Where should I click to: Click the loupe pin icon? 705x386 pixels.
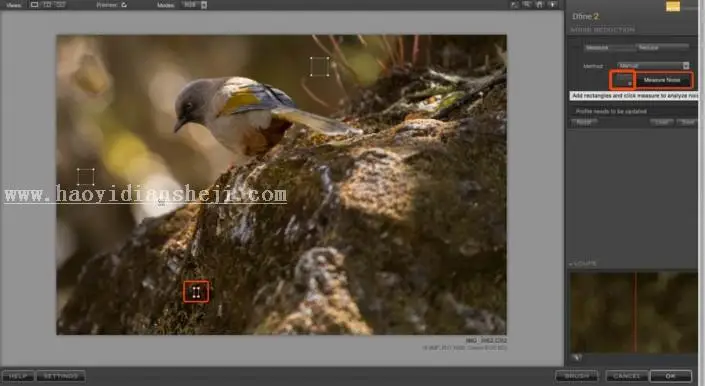click(577, 357)
